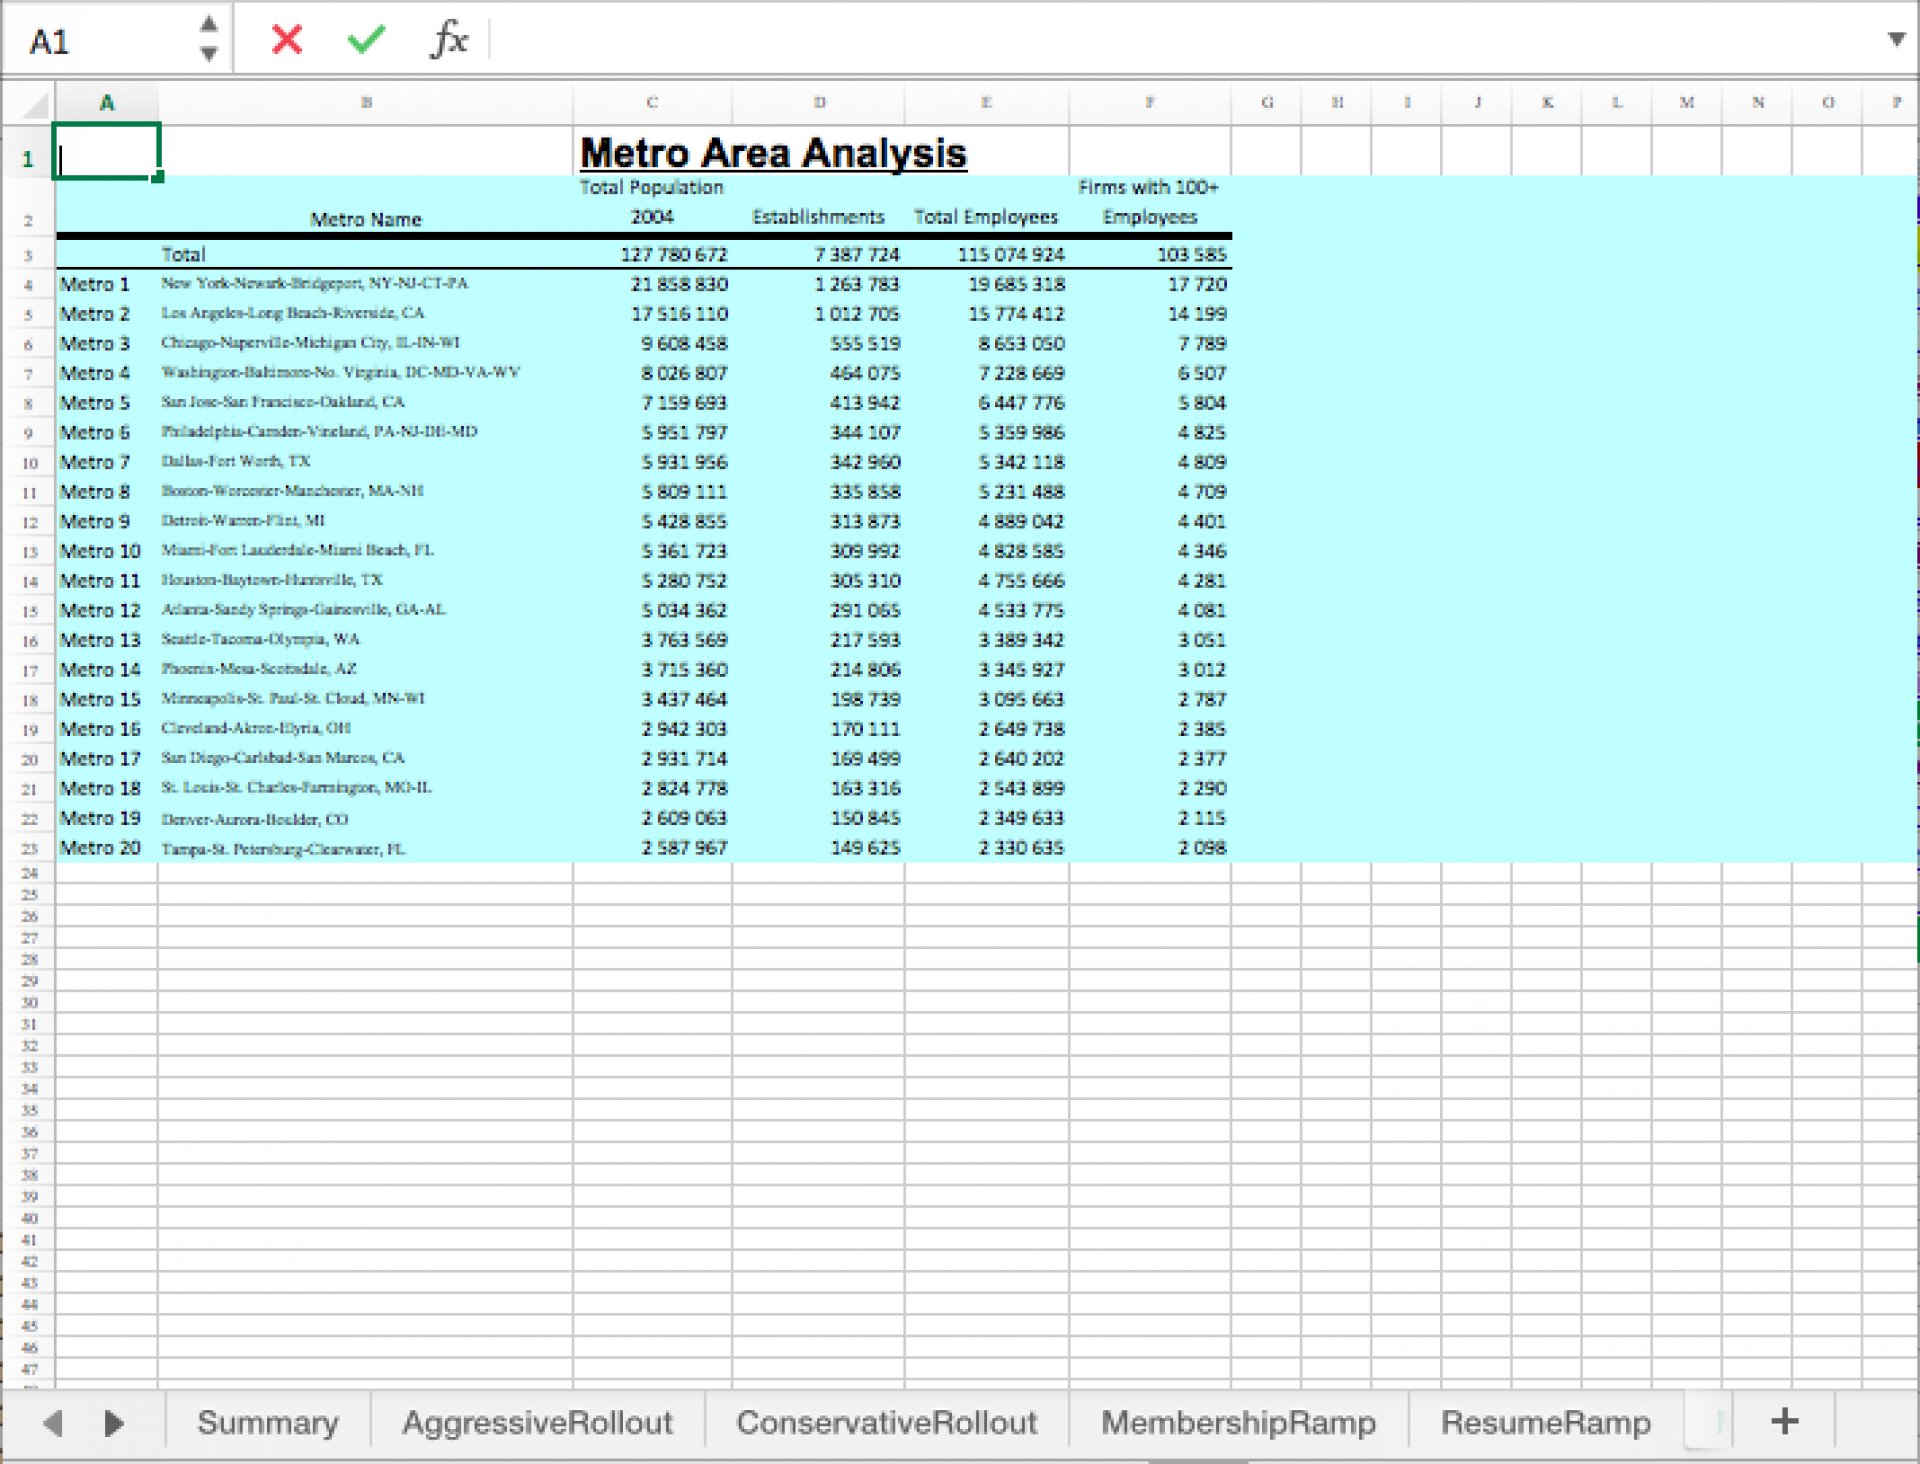Viewport: 1920px width, 1464px height.
Task: Select column F header
Action: (1150, 102)
